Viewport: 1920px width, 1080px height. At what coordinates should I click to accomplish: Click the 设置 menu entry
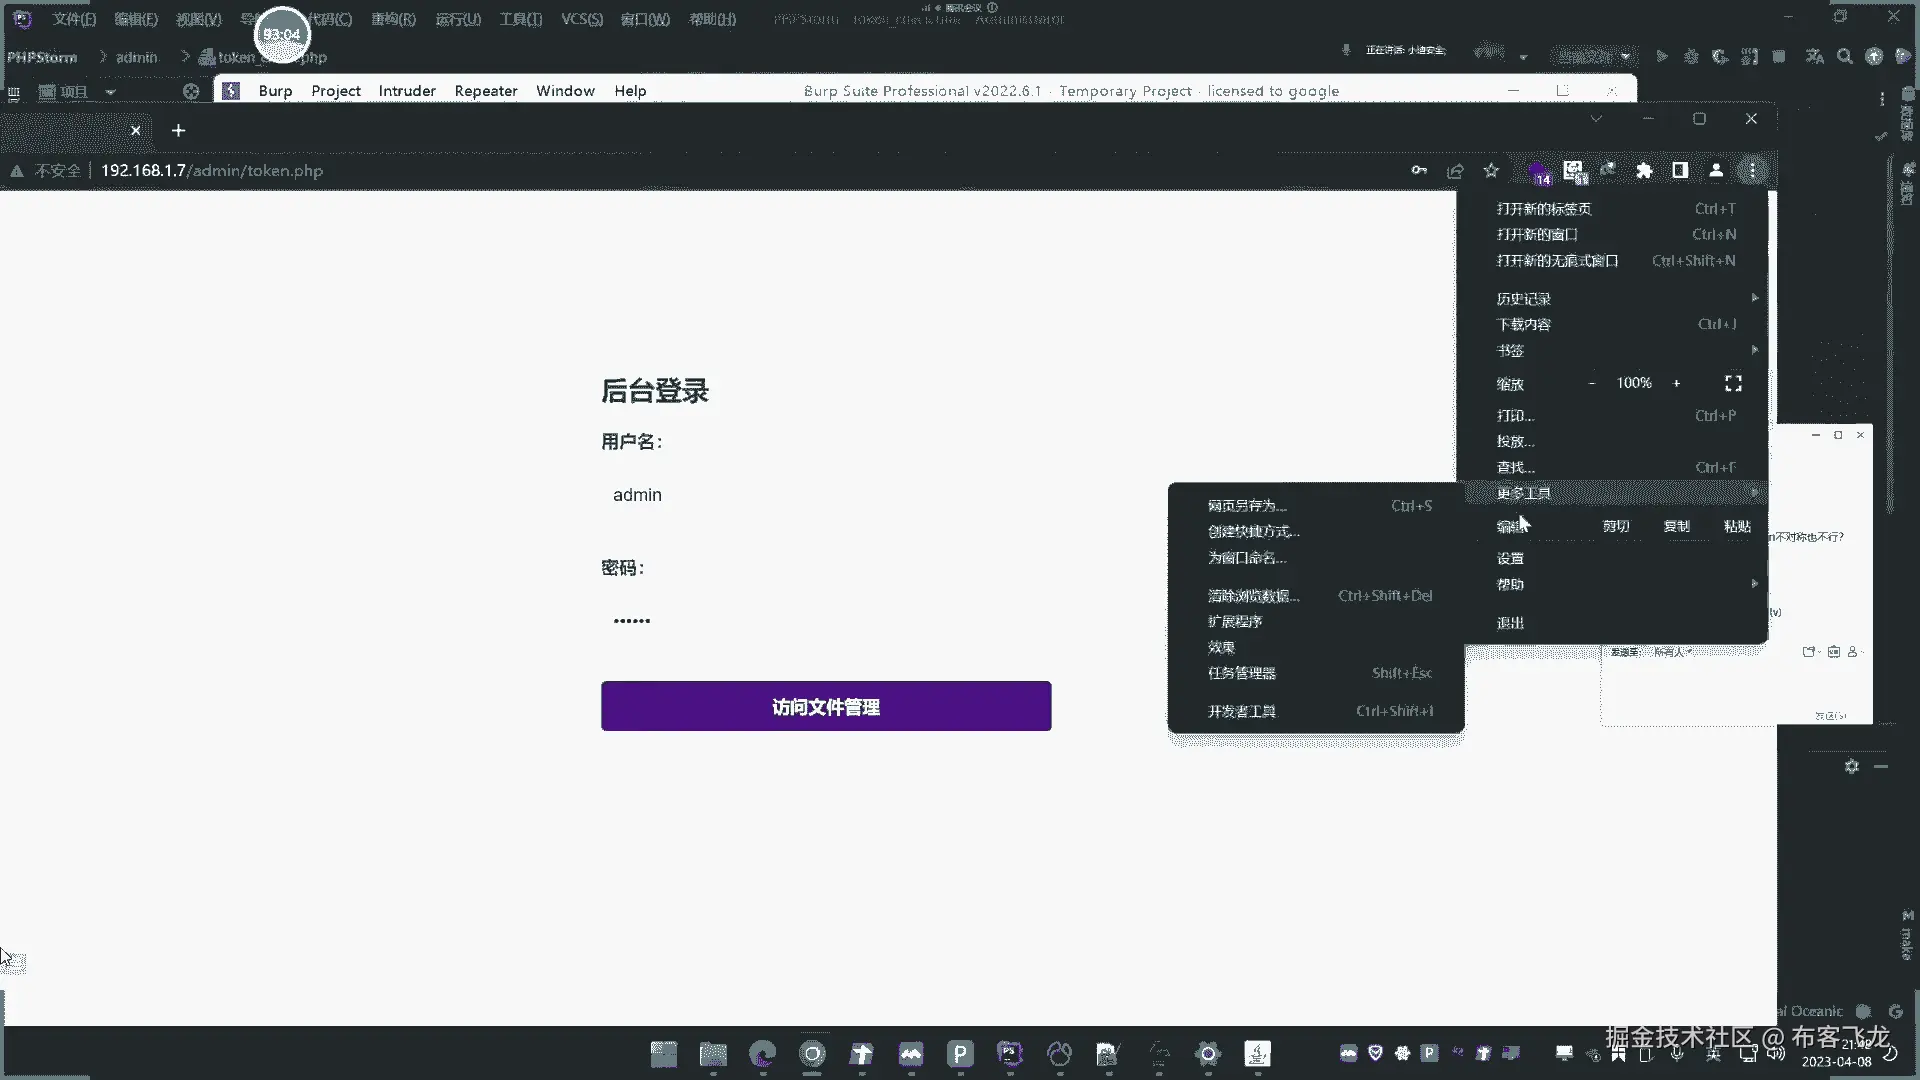1510,559
